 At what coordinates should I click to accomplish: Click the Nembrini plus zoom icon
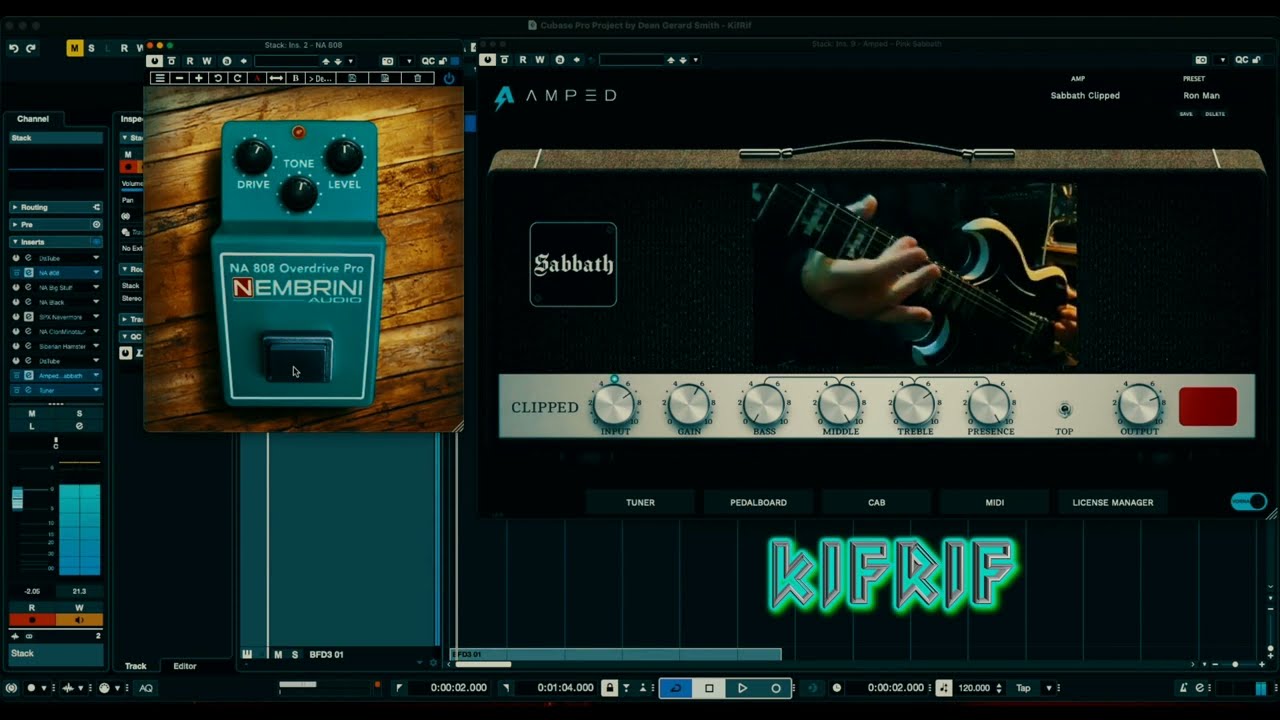pyautogui.click(x=198, y=78)
